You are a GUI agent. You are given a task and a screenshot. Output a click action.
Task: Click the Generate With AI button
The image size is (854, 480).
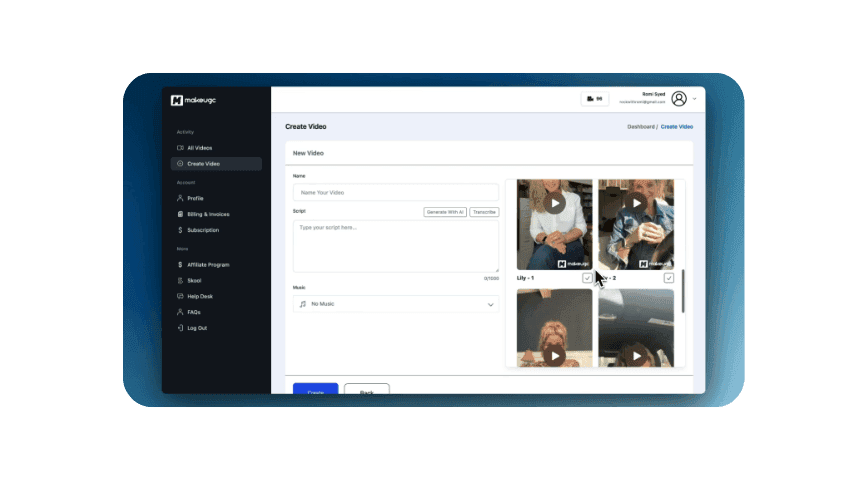click(445, 212)
